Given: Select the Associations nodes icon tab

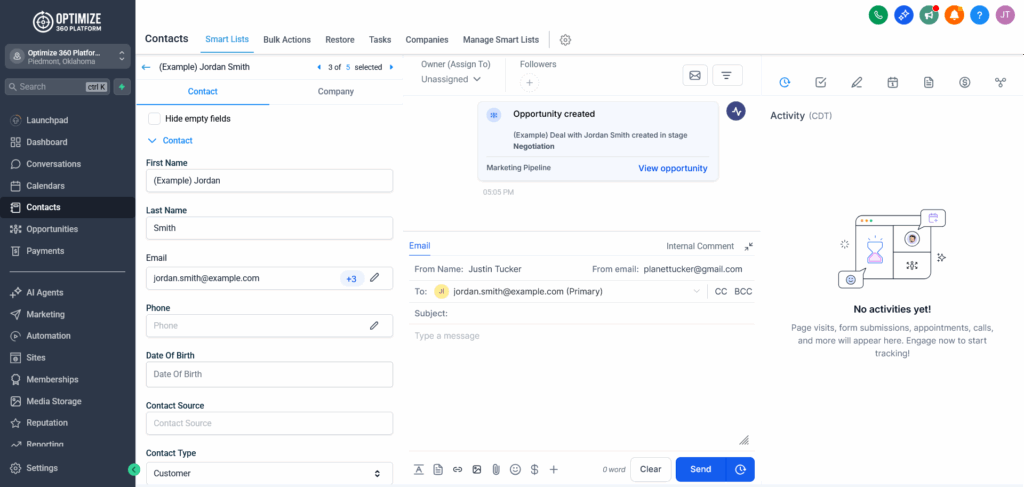Looking at the screenshot, I should [x=1000, y=82].
